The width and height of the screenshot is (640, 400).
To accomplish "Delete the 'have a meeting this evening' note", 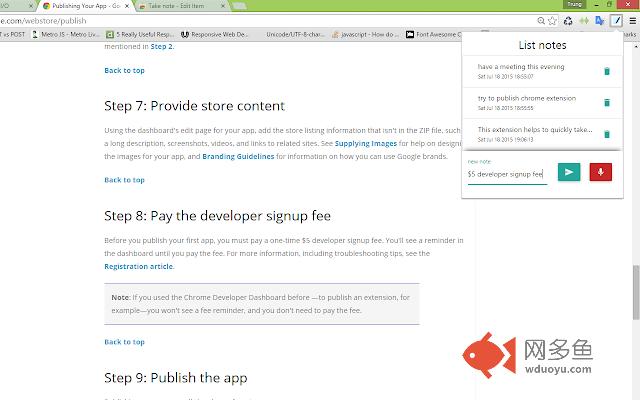I will pyautogui.click(x=606, y=71).
